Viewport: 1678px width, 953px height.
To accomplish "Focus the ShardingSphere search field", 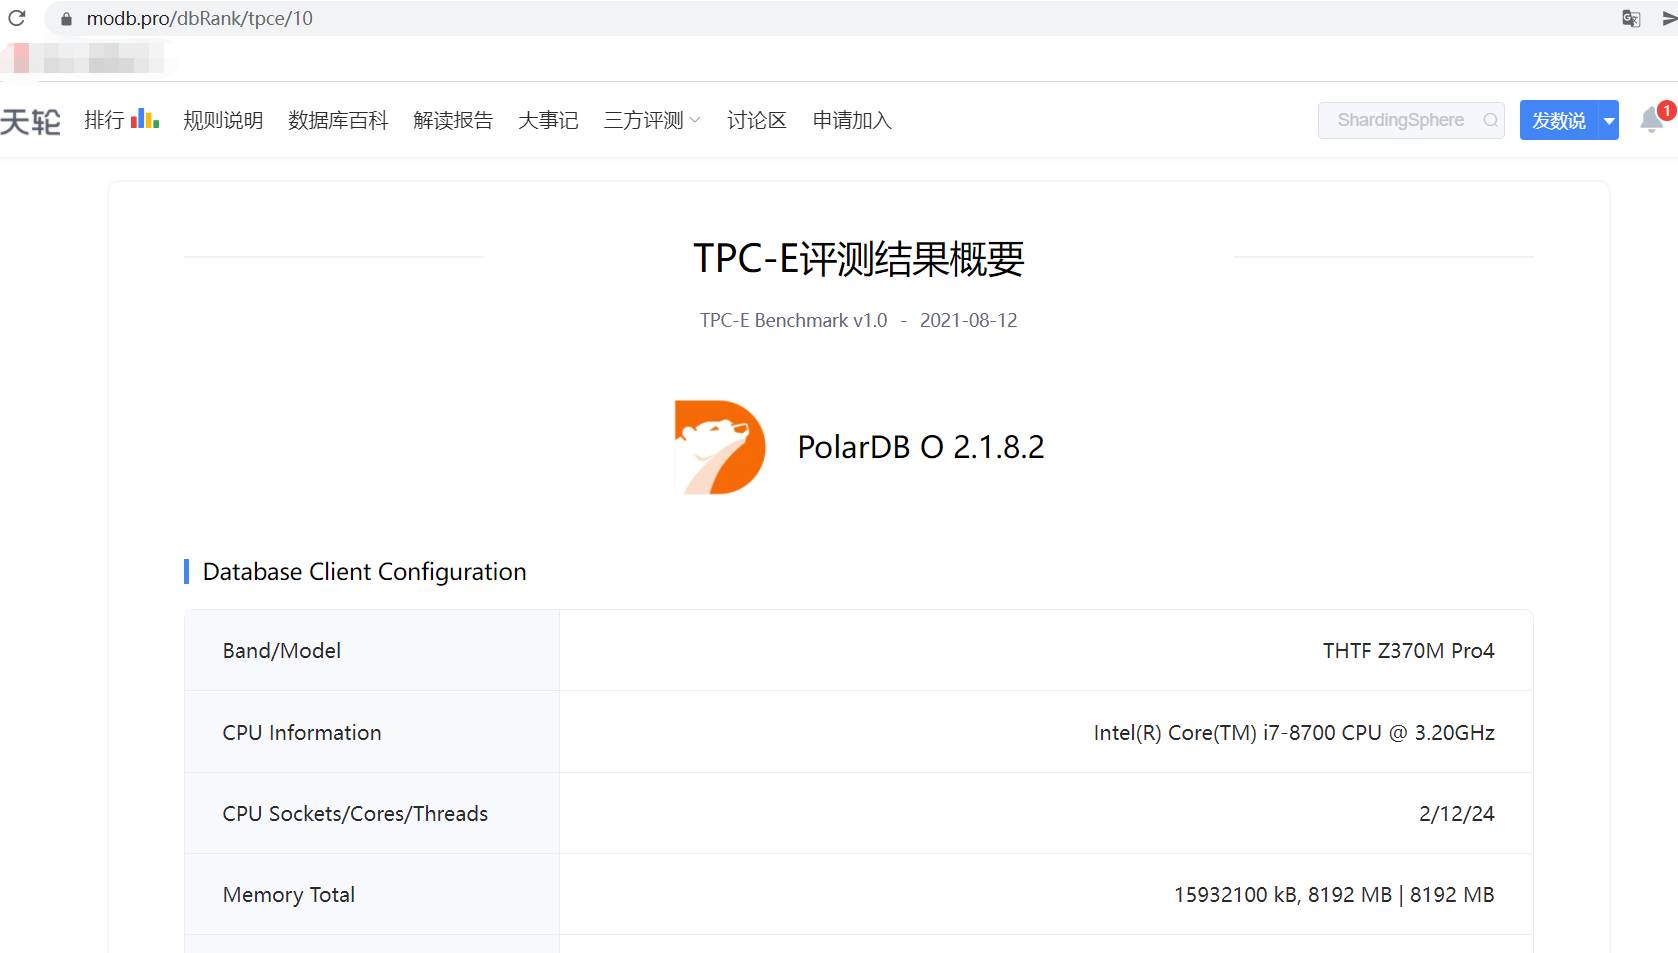I will point(1411,120).
